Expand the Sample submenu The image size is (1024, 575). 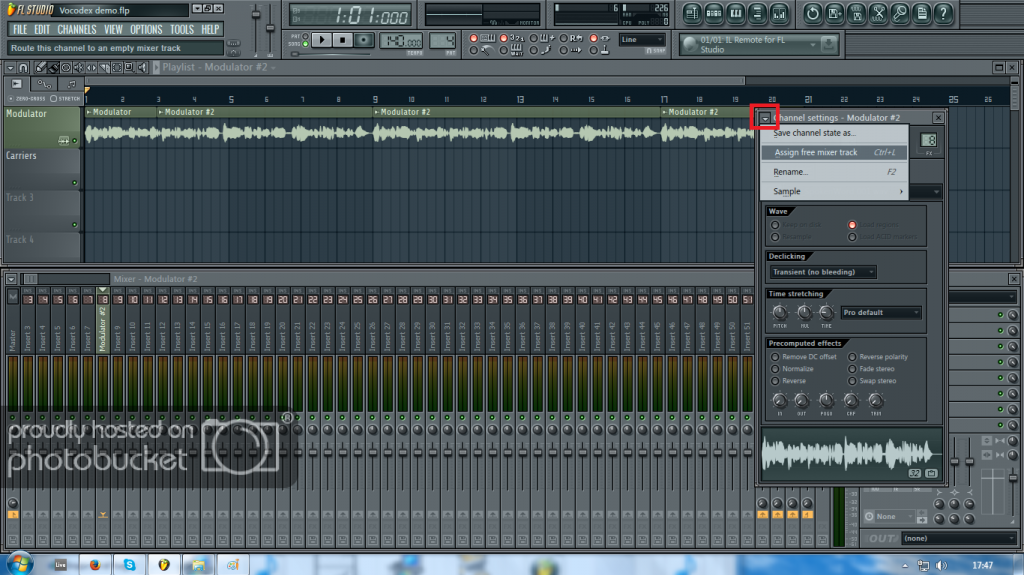835,191
